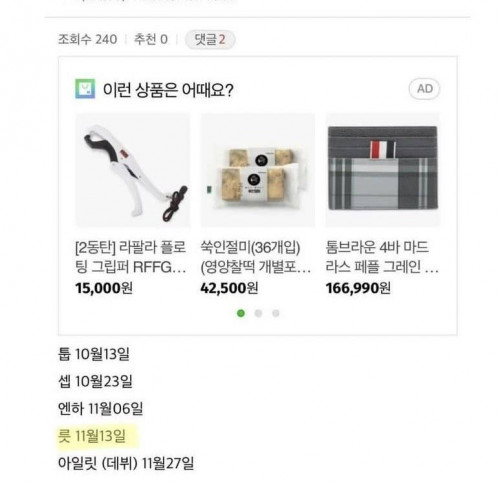
Task: Click the 아일릿 (데뷔) 11월27일 line
Action: [x=126, y=463]
